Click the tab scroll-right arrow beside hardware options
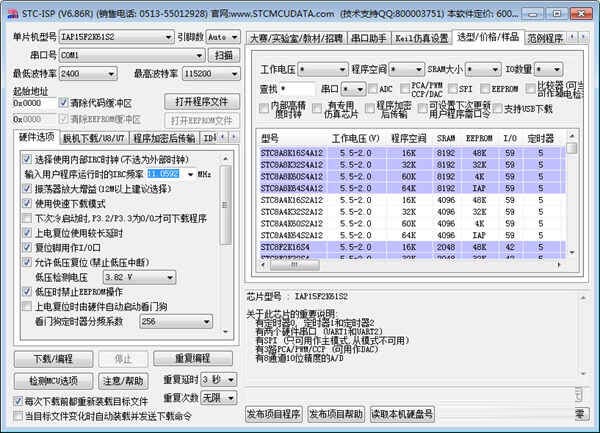The image size is (600, 433). tap(232, 137)
